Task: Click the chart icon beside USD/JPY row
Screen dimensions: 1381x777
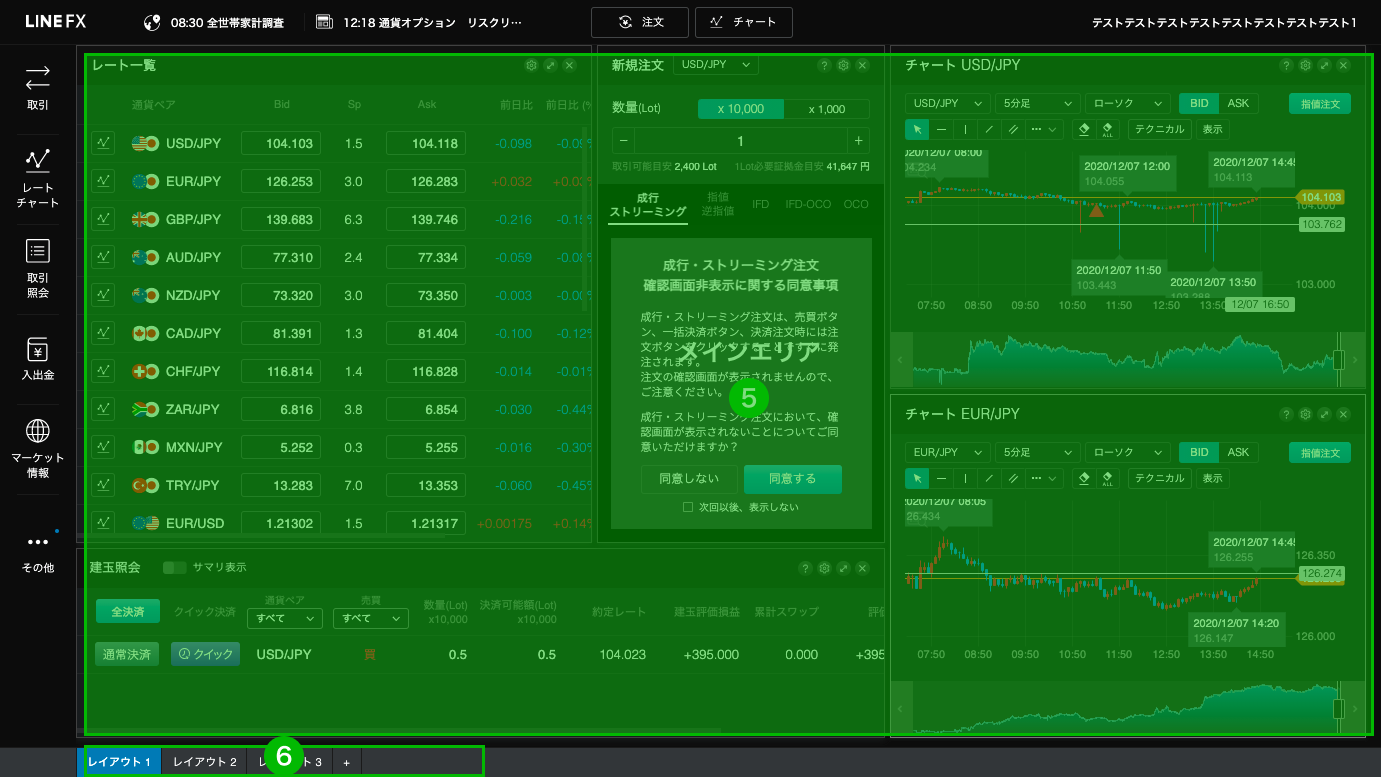Action: pos(103,143)
